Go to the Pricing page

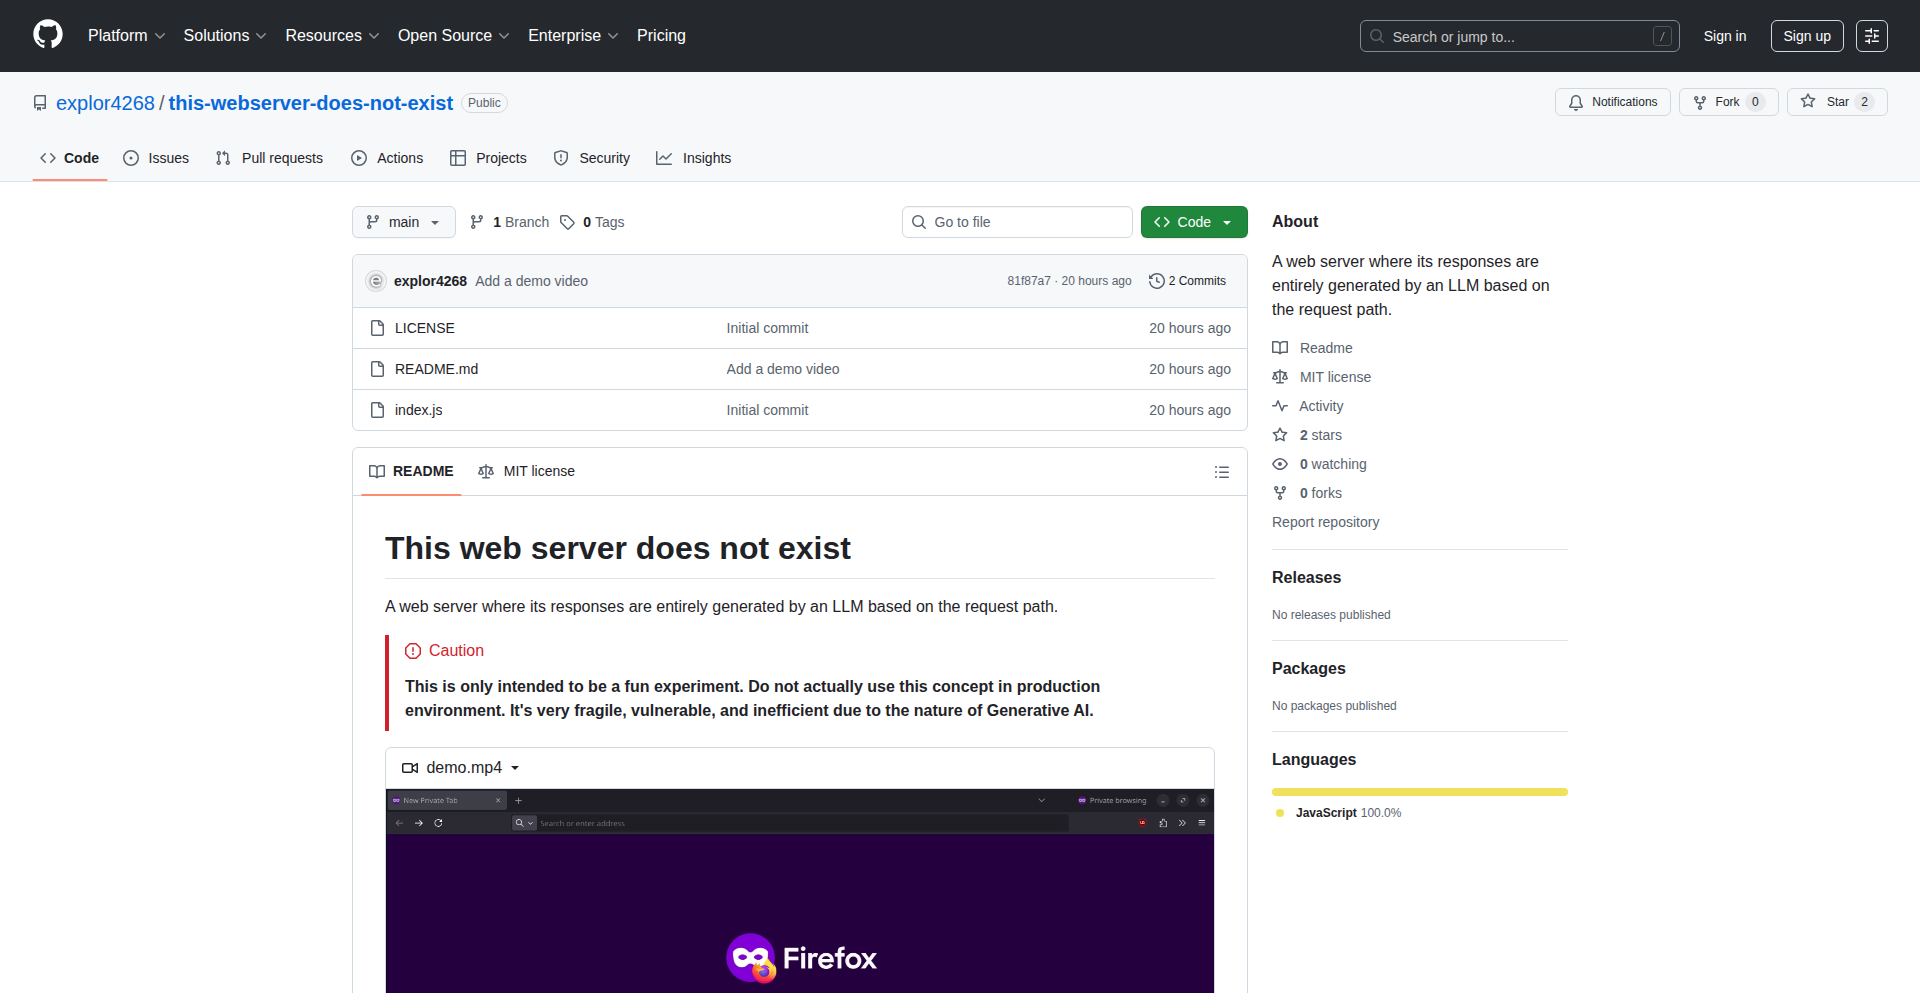[x=661, y=36]
